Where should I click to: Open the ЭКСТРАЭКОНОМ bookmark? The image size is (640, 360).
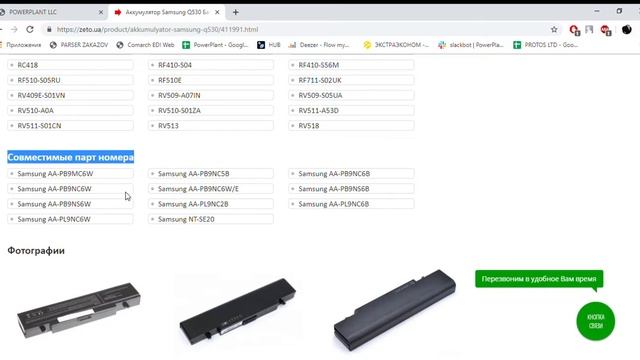(x=396, y=45)
